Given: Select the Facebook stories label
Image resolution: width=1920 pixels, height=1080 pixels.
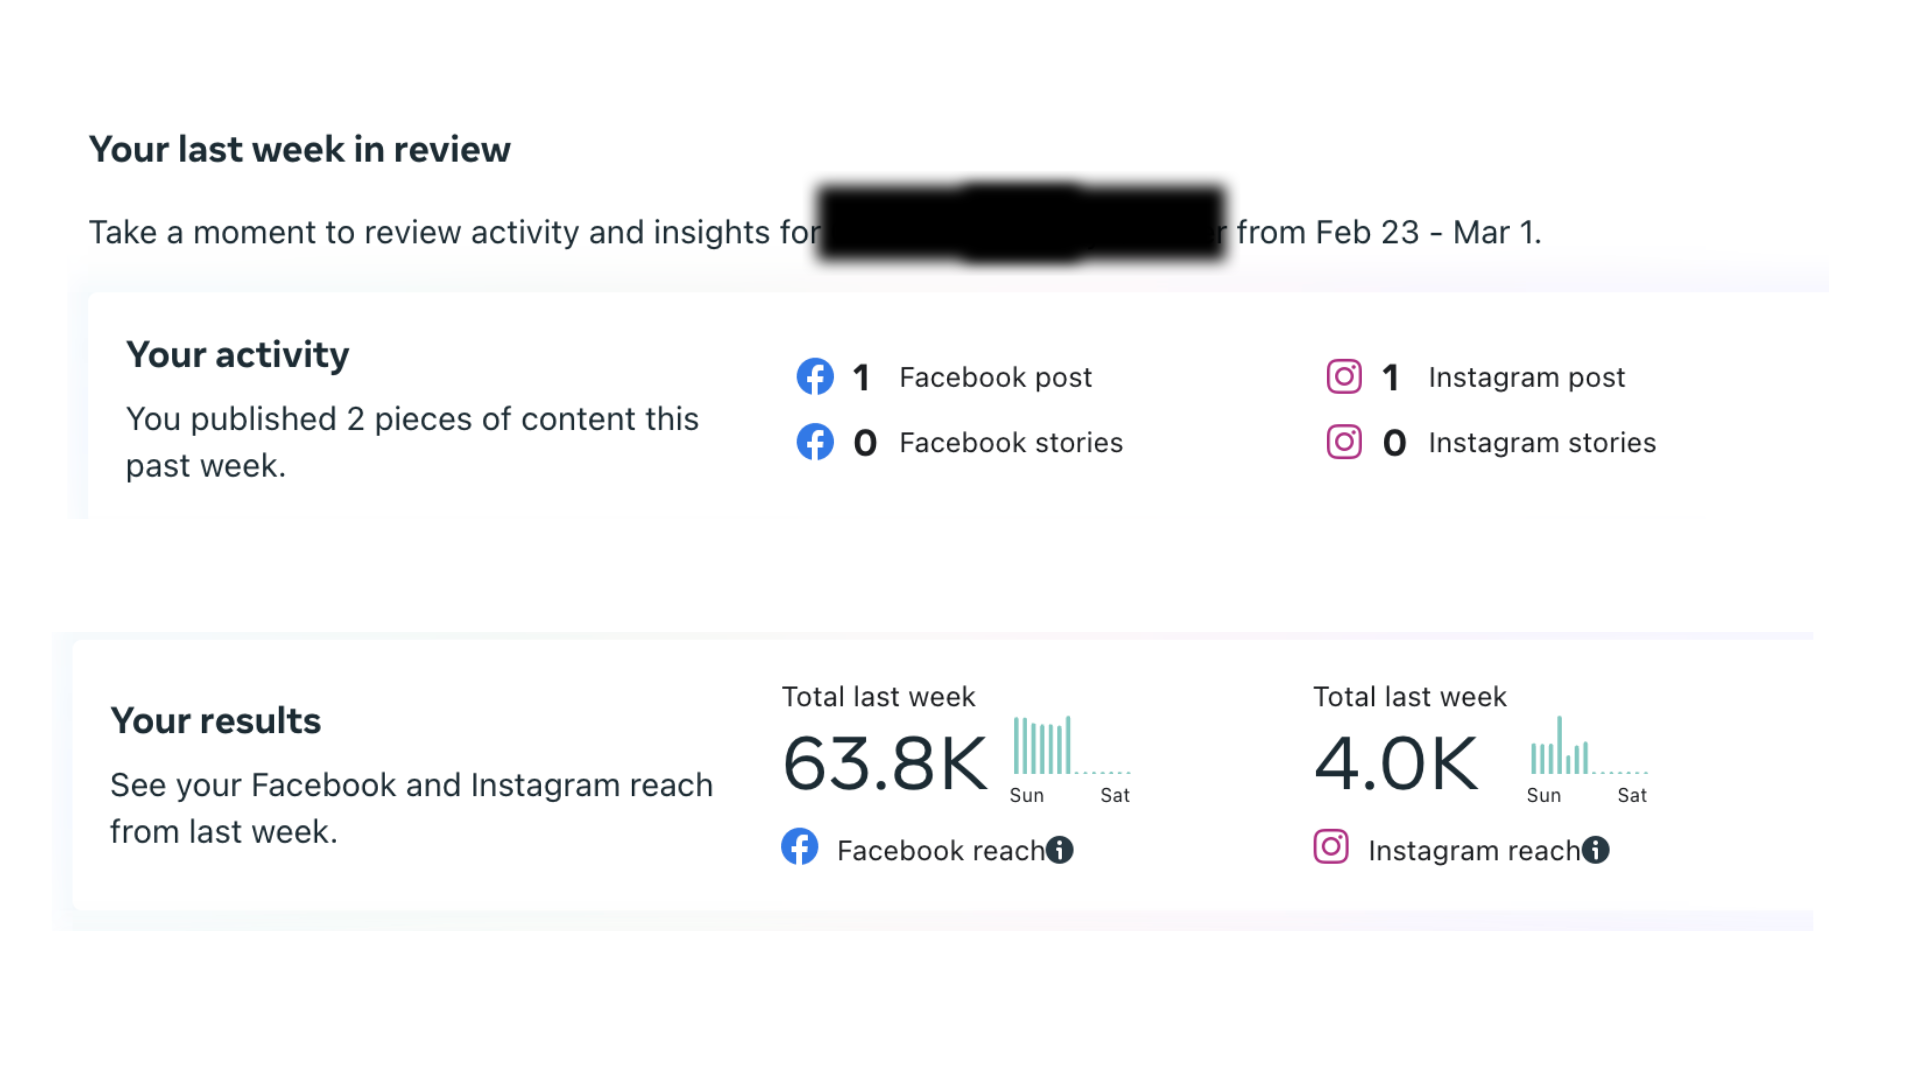Looking at the screenshot, I should [1011, 443].
